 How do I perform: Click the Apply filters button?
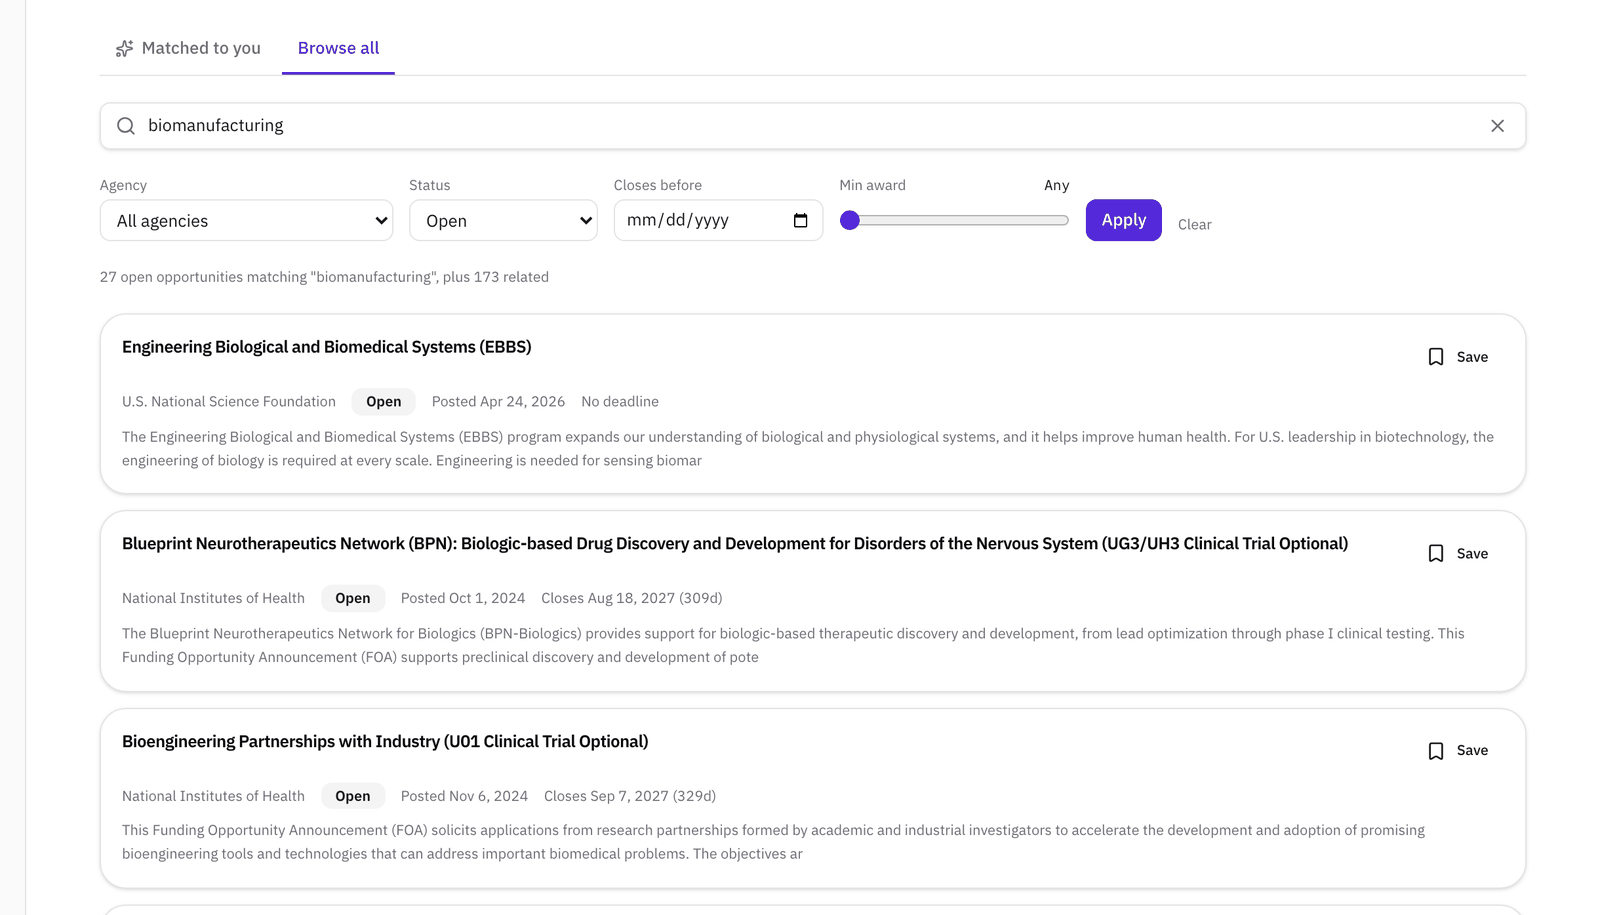tap(1123, 220)
